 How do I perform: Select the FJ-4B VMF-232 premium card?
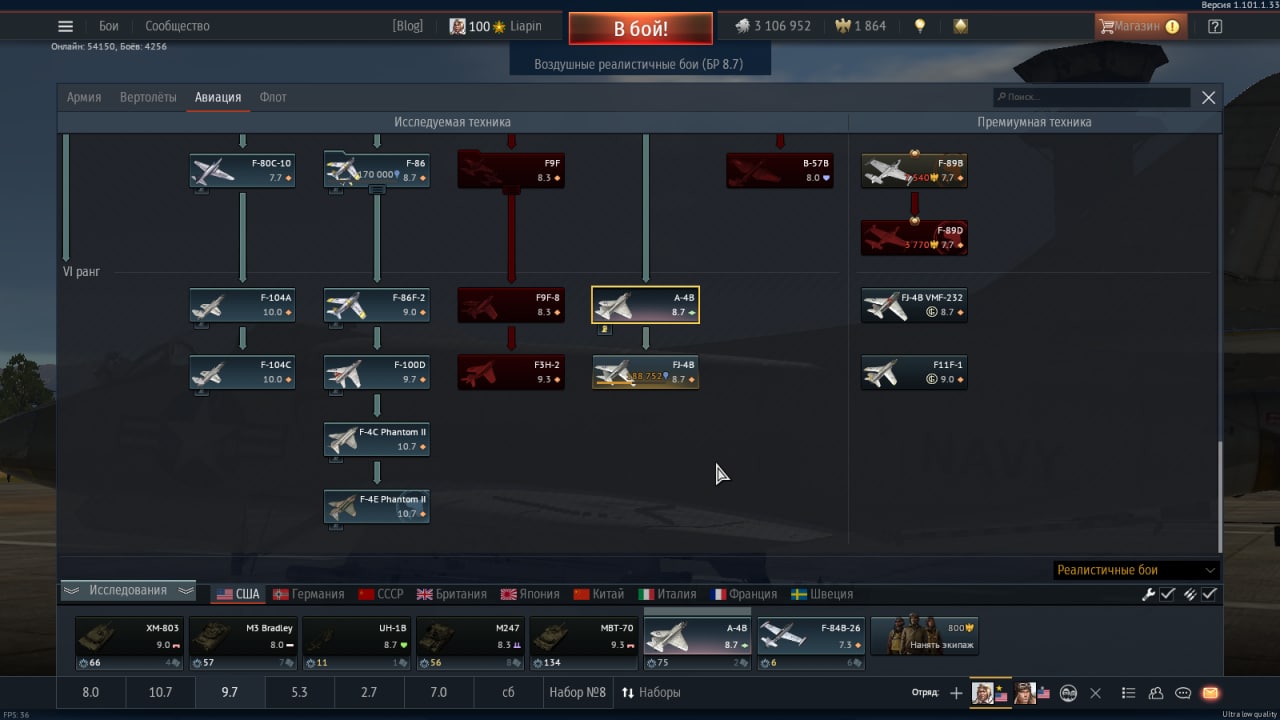tap(914, 305)
